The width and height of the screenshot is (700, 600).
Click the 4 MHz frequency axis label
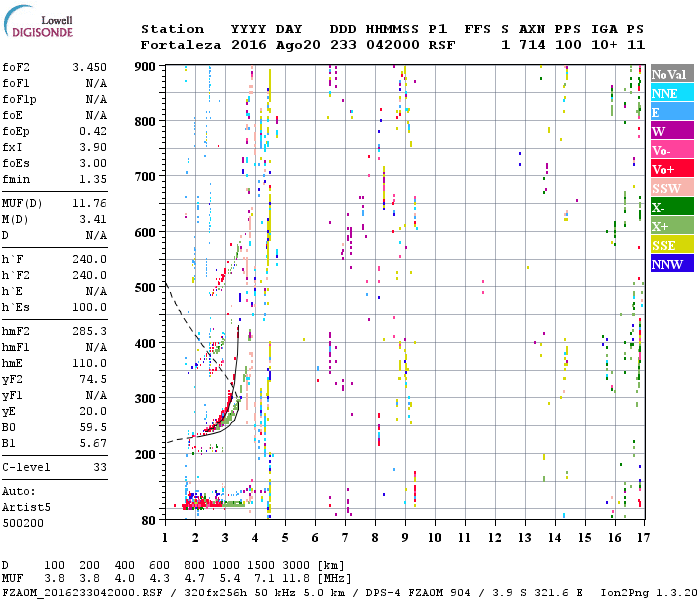(255, 538)
